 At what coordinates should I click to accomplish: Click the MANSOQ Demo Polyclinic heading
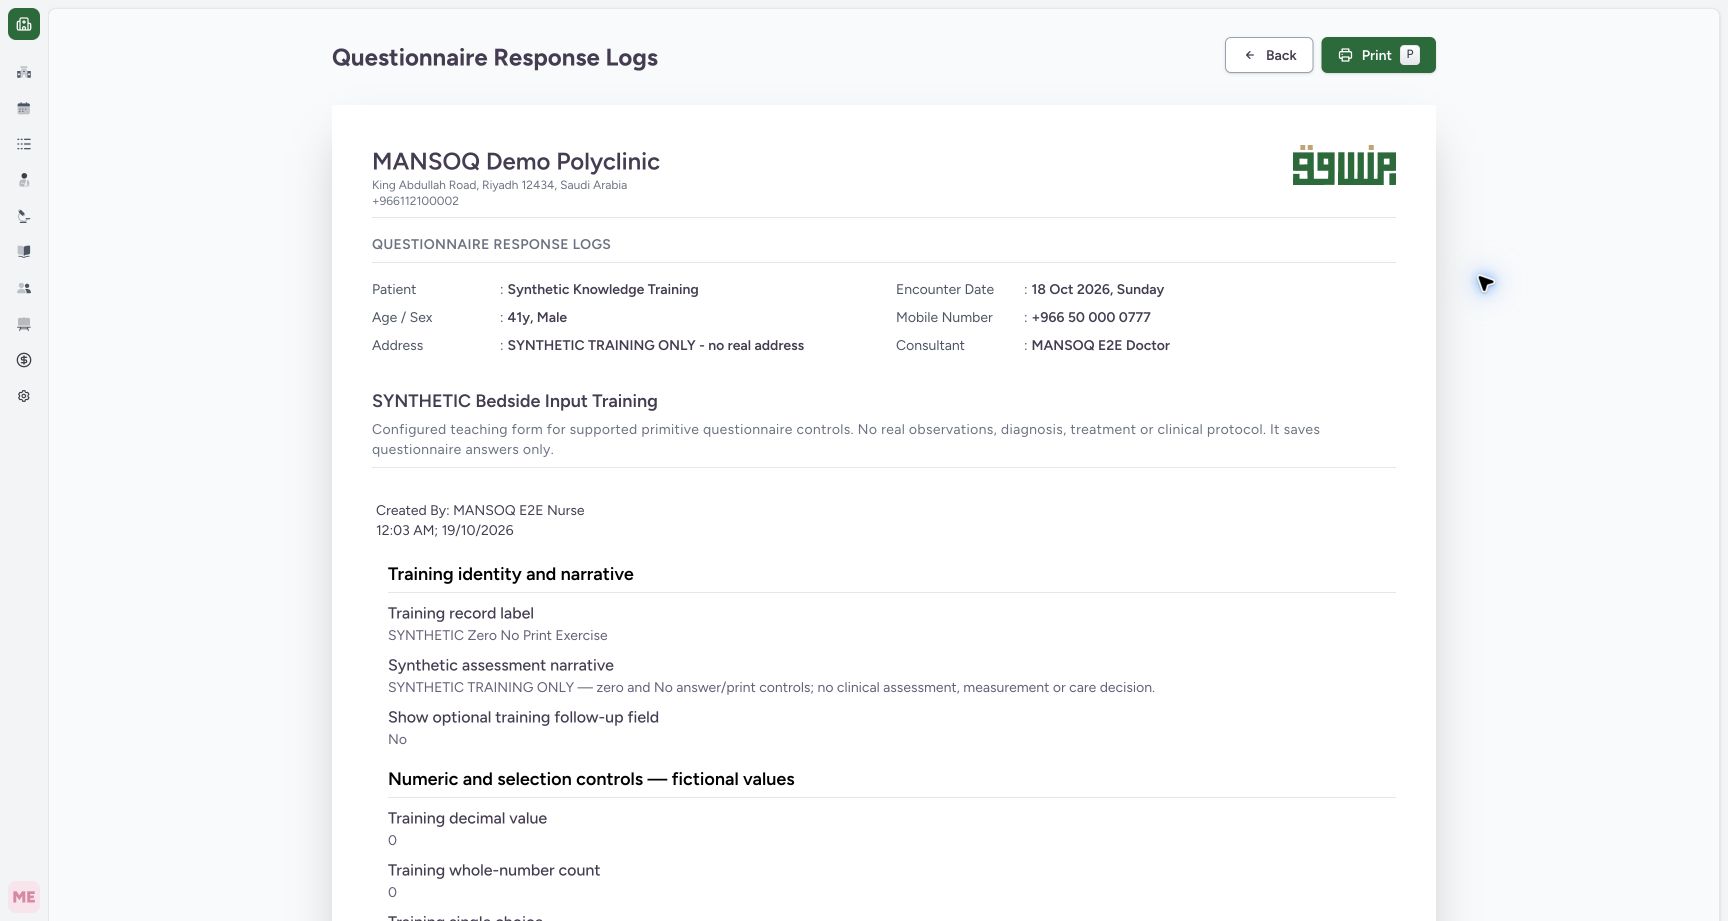click(516, 161)
